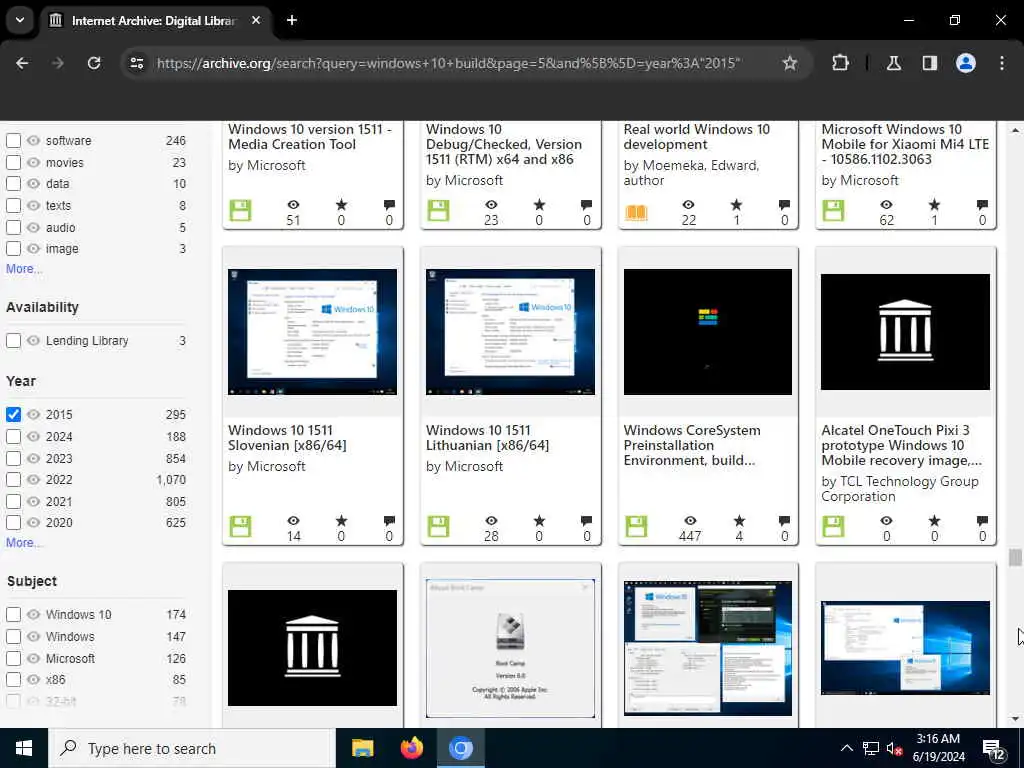Click the scrollbar up arrow
The width and height of the screenshot is (1024, 768).
tap(1014, 130)
